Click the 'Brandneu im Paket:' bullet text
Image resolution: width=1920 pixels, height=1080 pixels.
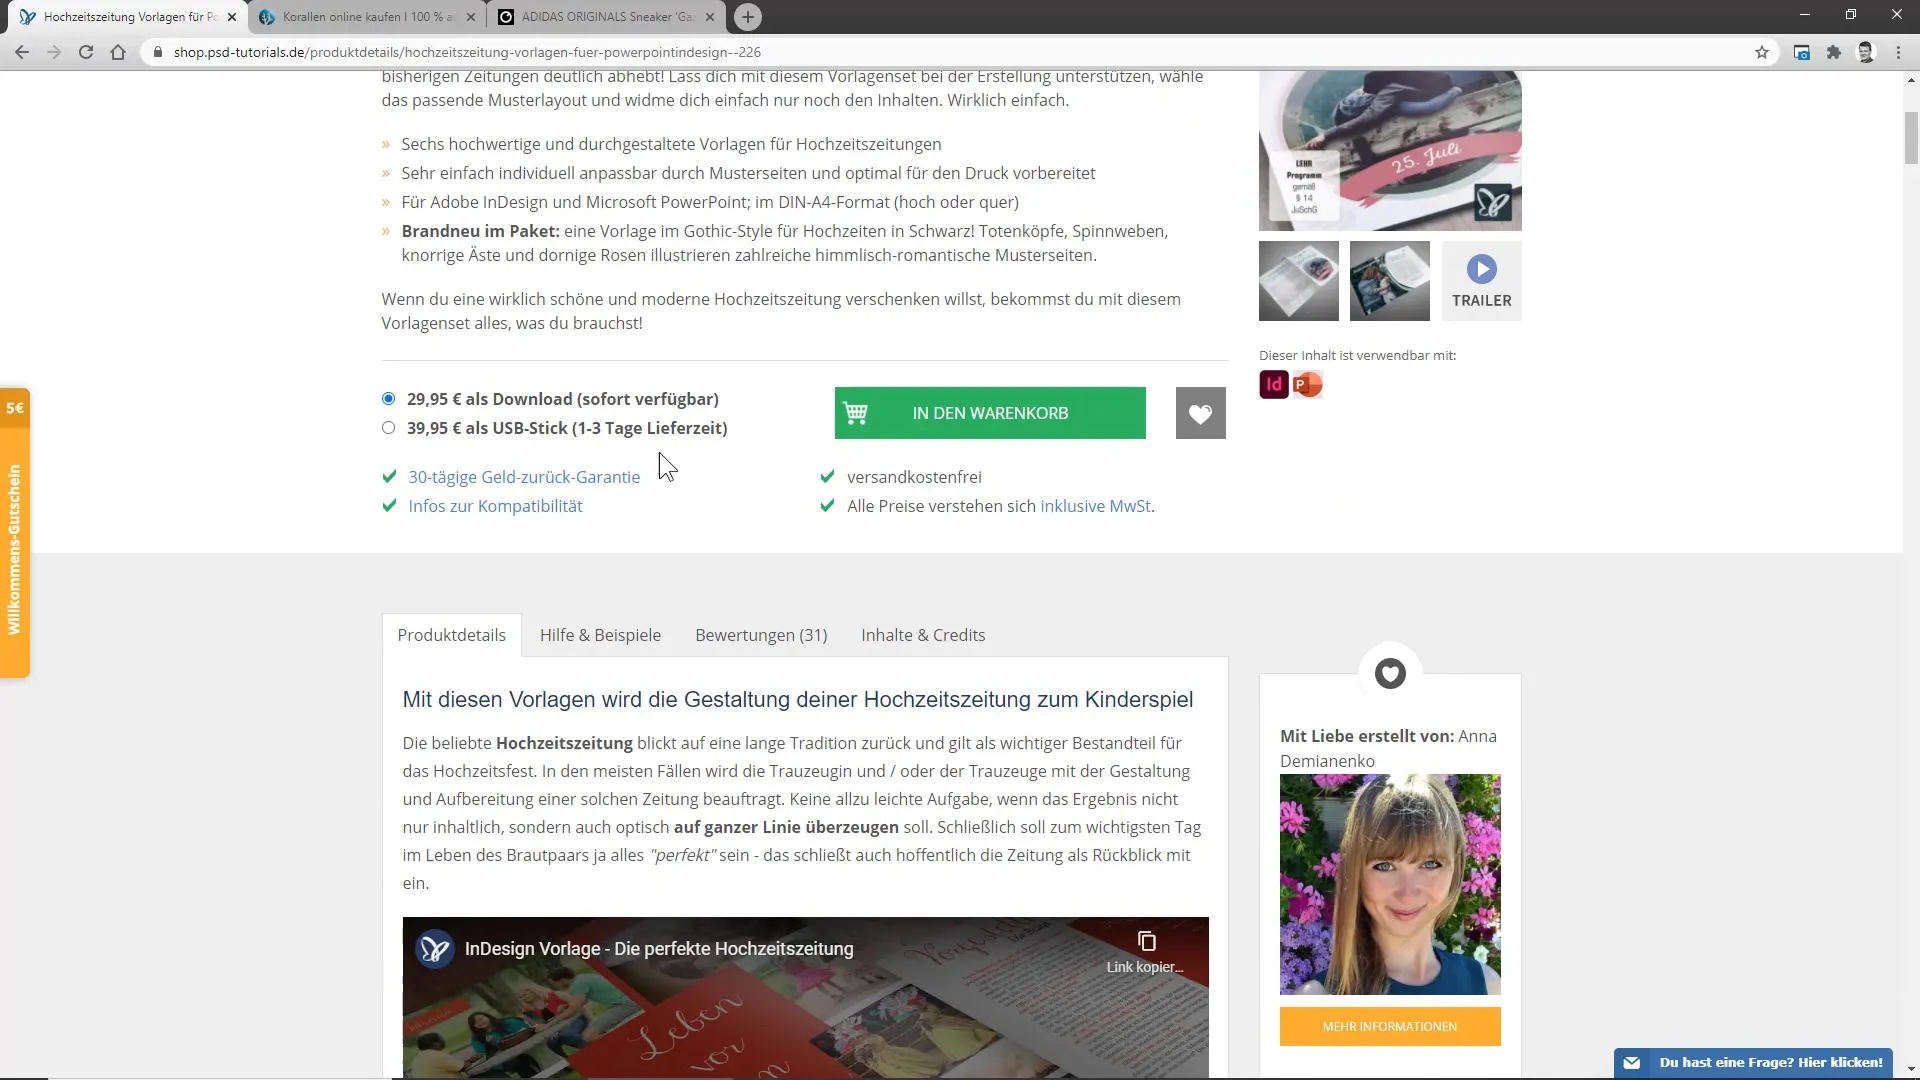click(x=481, y=231)
